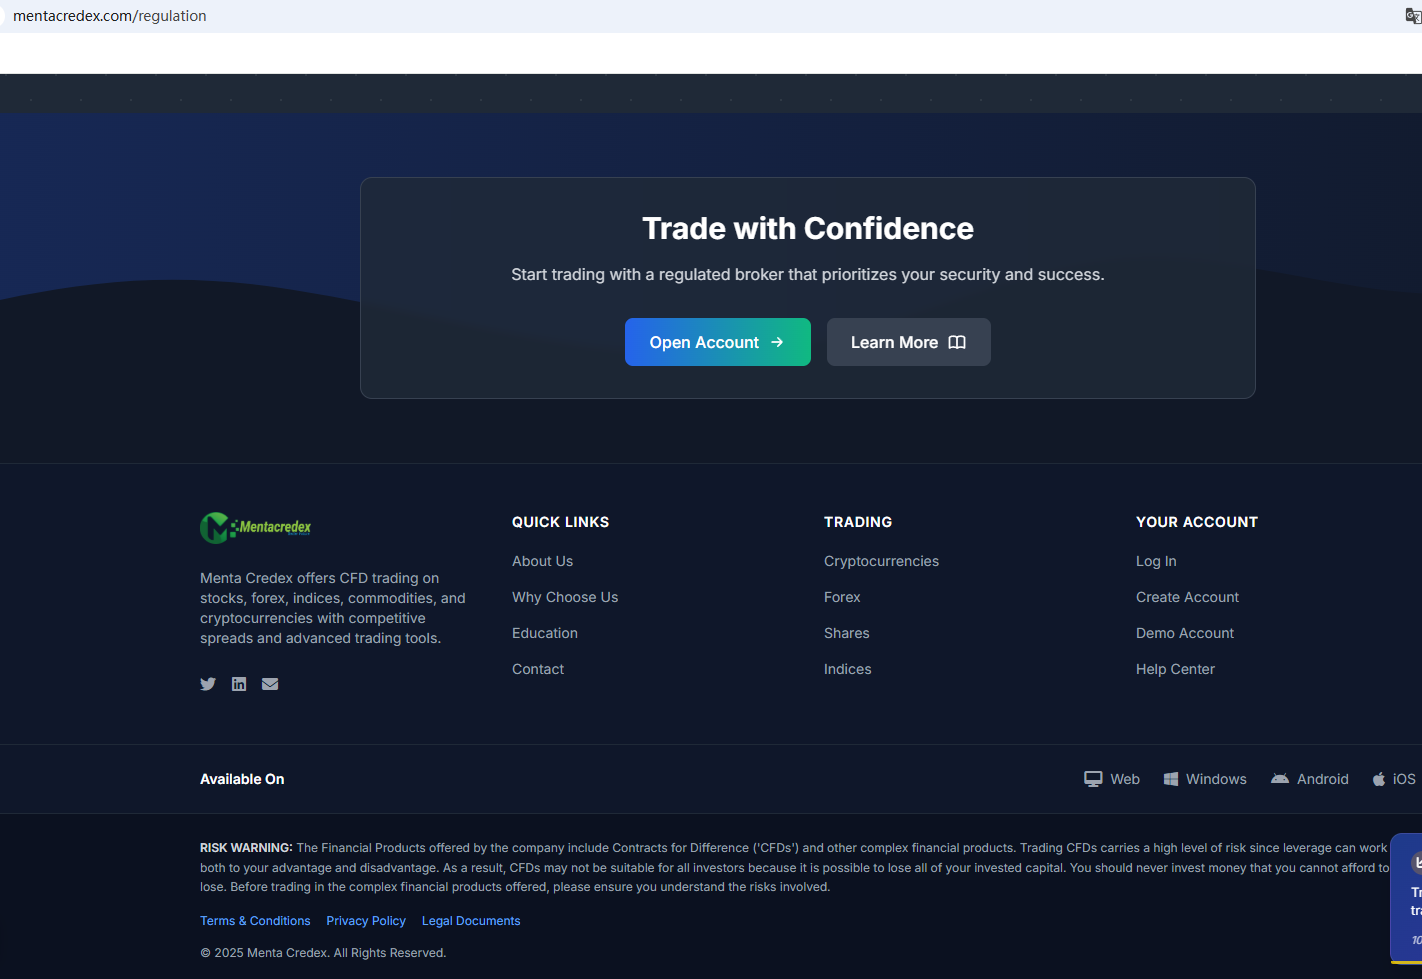Screen dimensions: 1422x979
Task: Click the Windows platform icon
Action: [x=1171, y=779]
